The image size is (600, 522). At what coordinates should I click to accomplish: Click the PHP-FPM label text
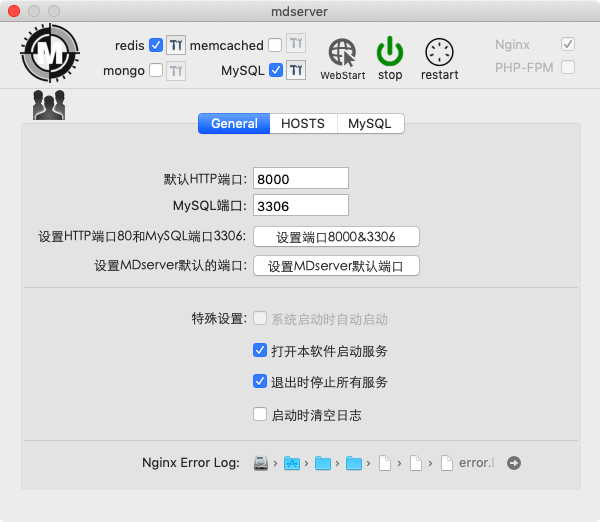[x=524, y=67]
